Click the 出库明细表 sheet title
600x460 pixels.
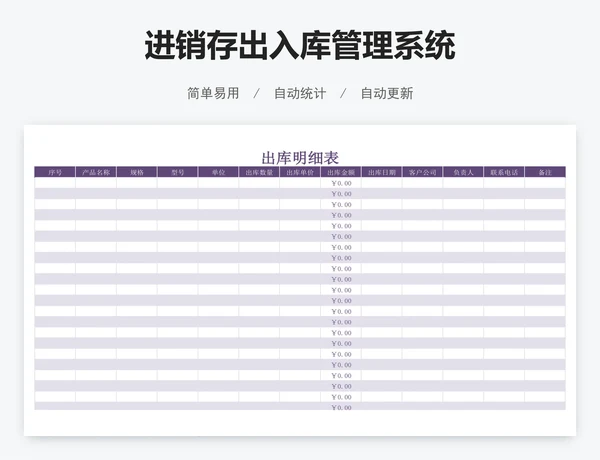300,157
